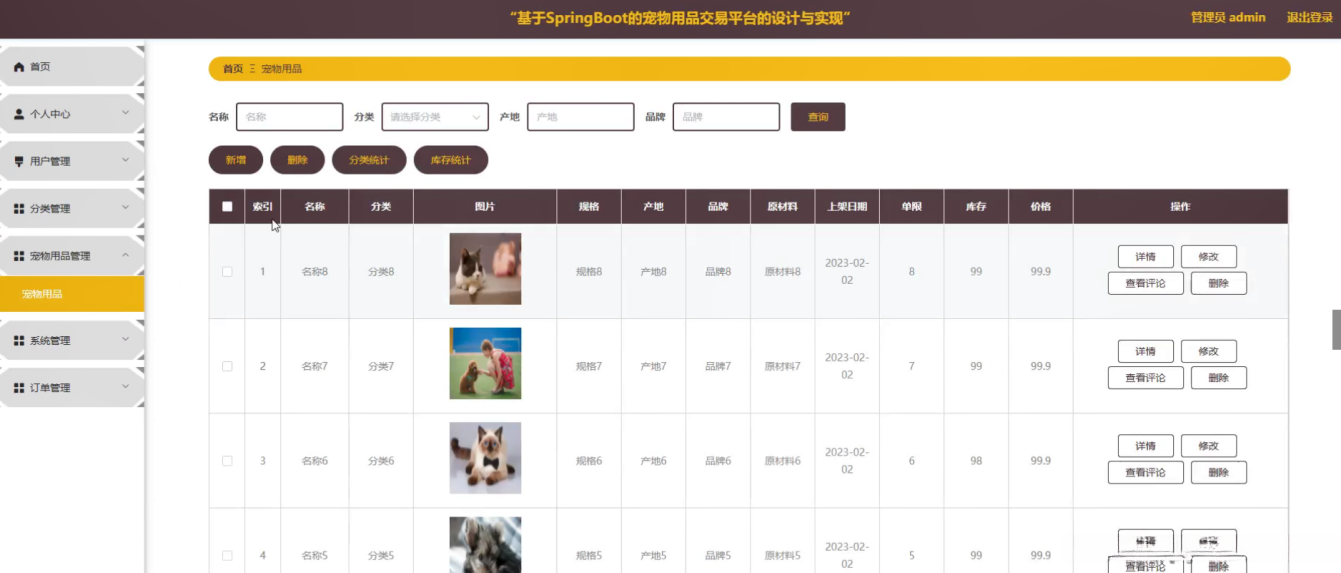The height and width of the screenshot is (573, 1341).
Task: Click the 删除 bulk delete button above table
Action: 297,160
